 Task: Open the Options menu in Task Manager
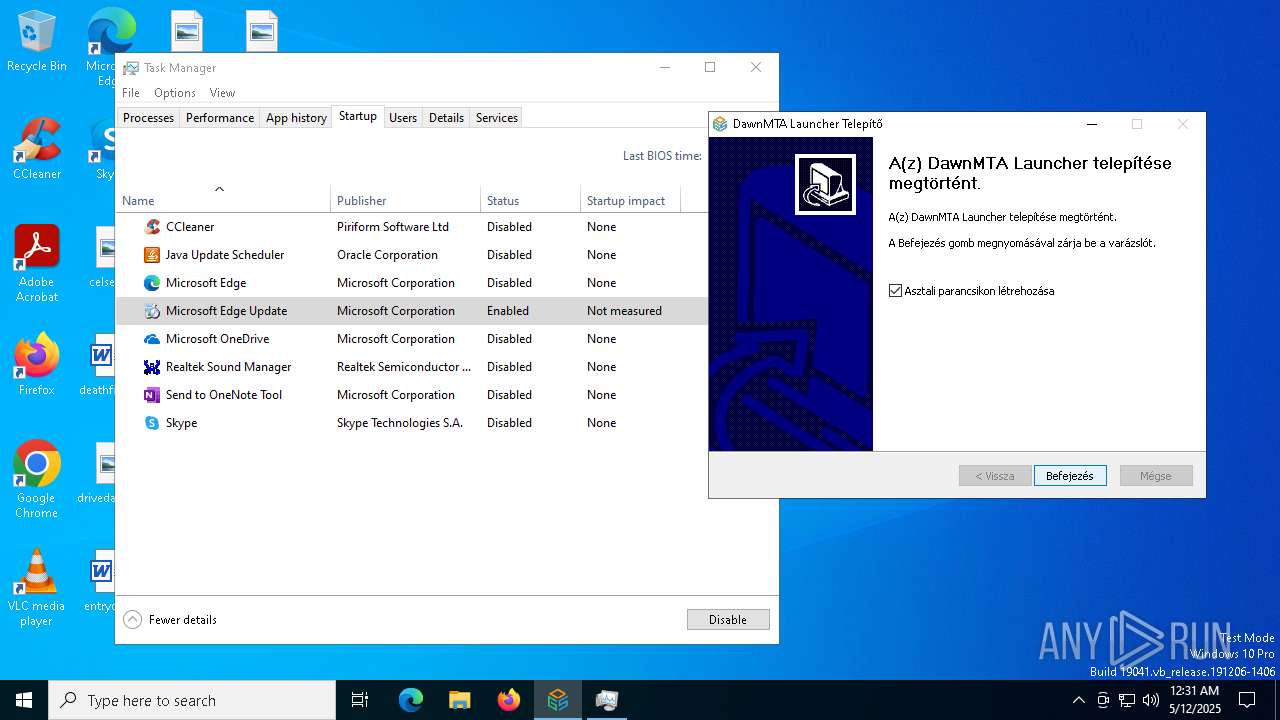click(x=175, y=93)
